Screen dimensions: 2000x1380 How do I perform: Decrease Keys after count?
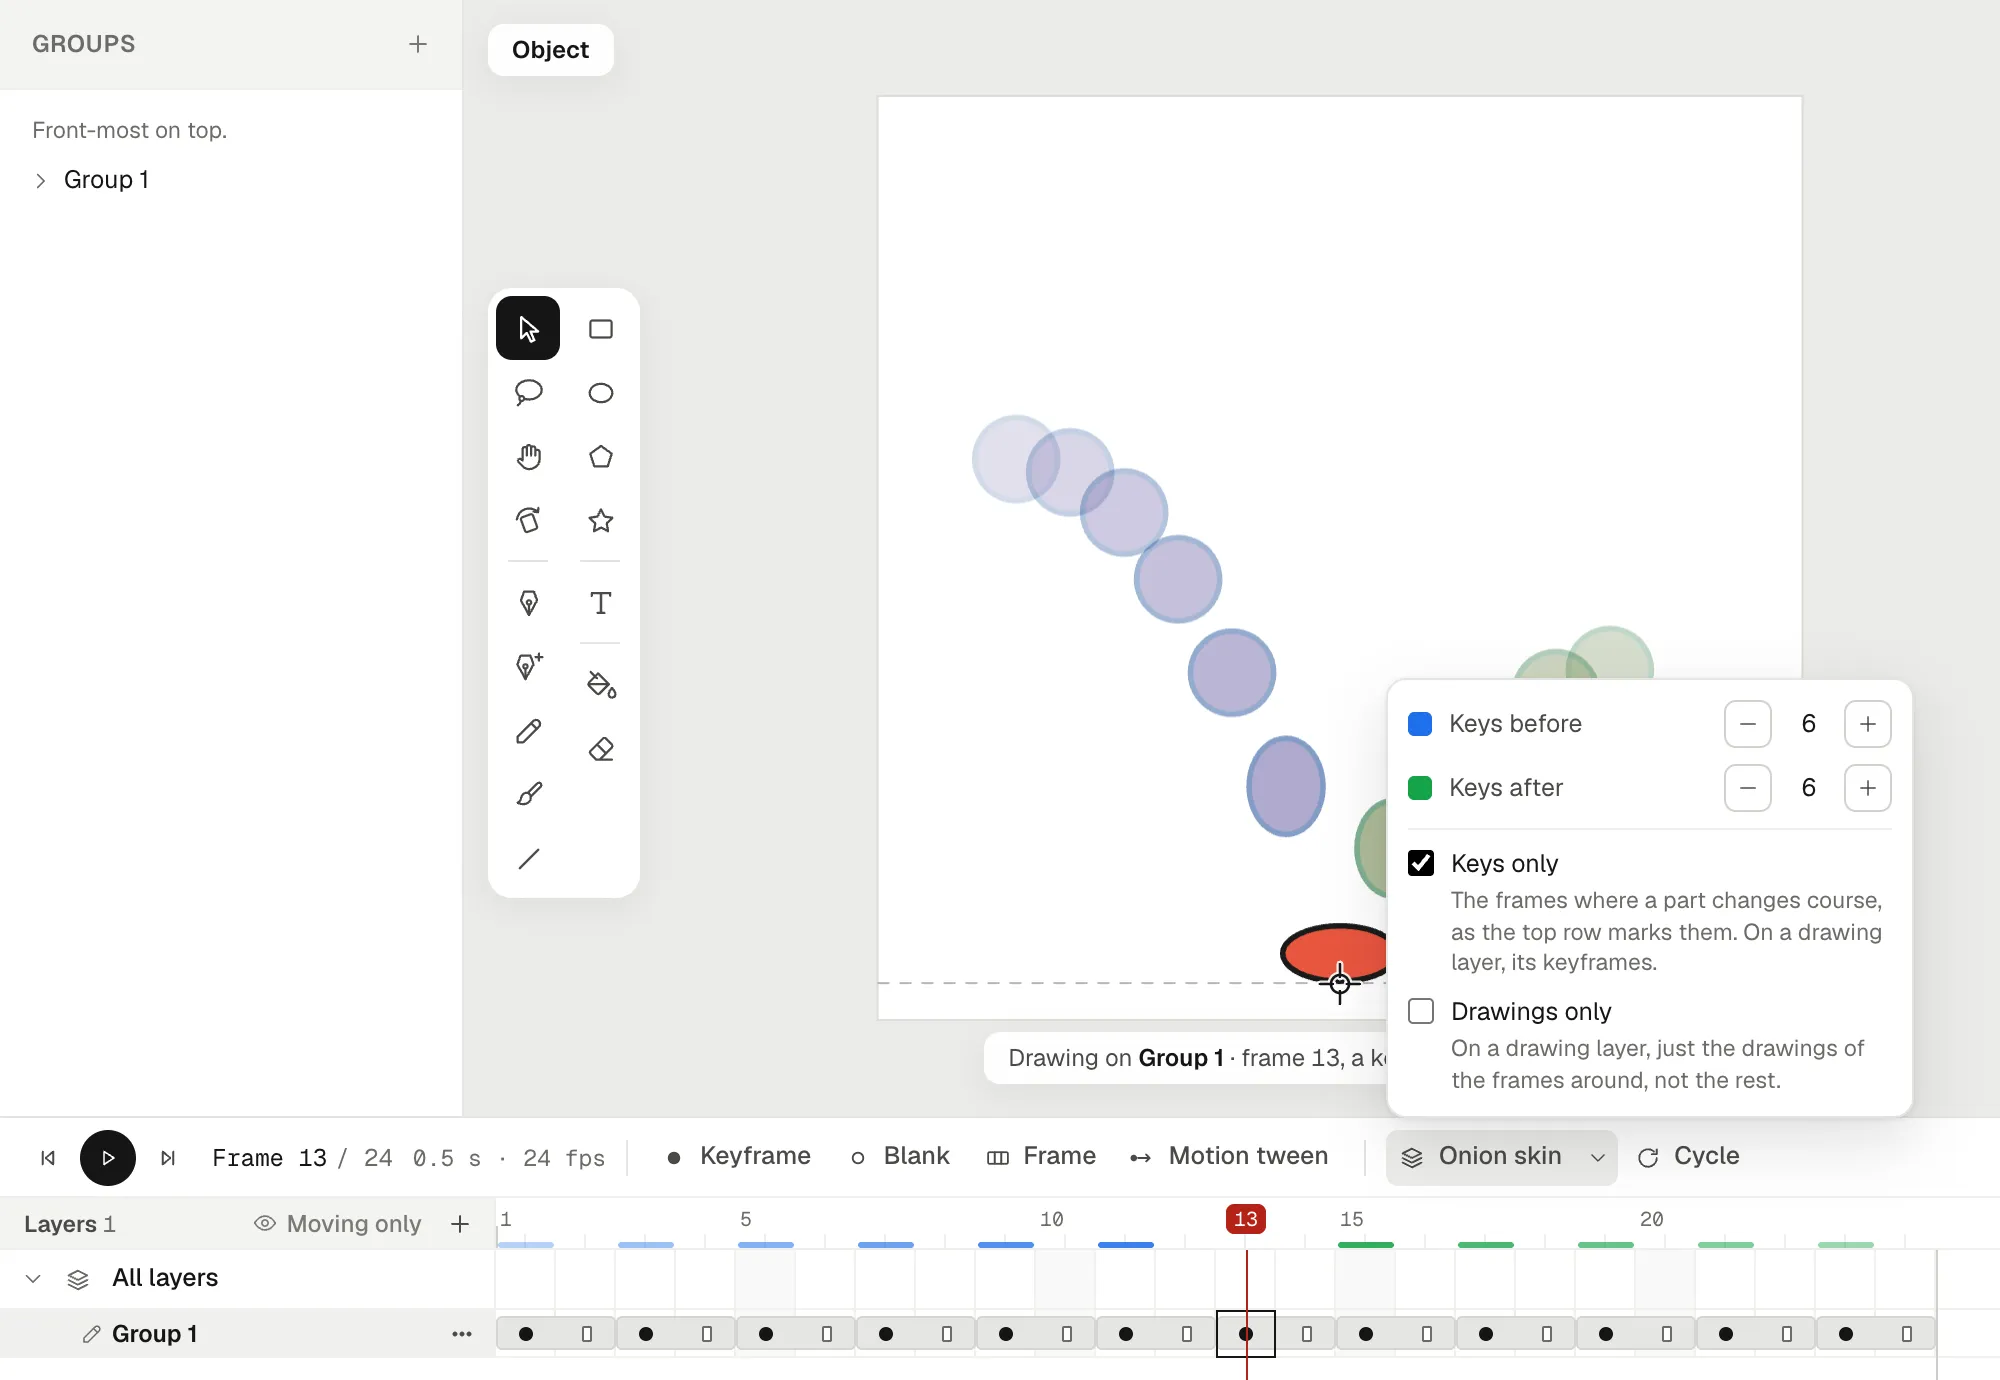tap(1748, 788)
